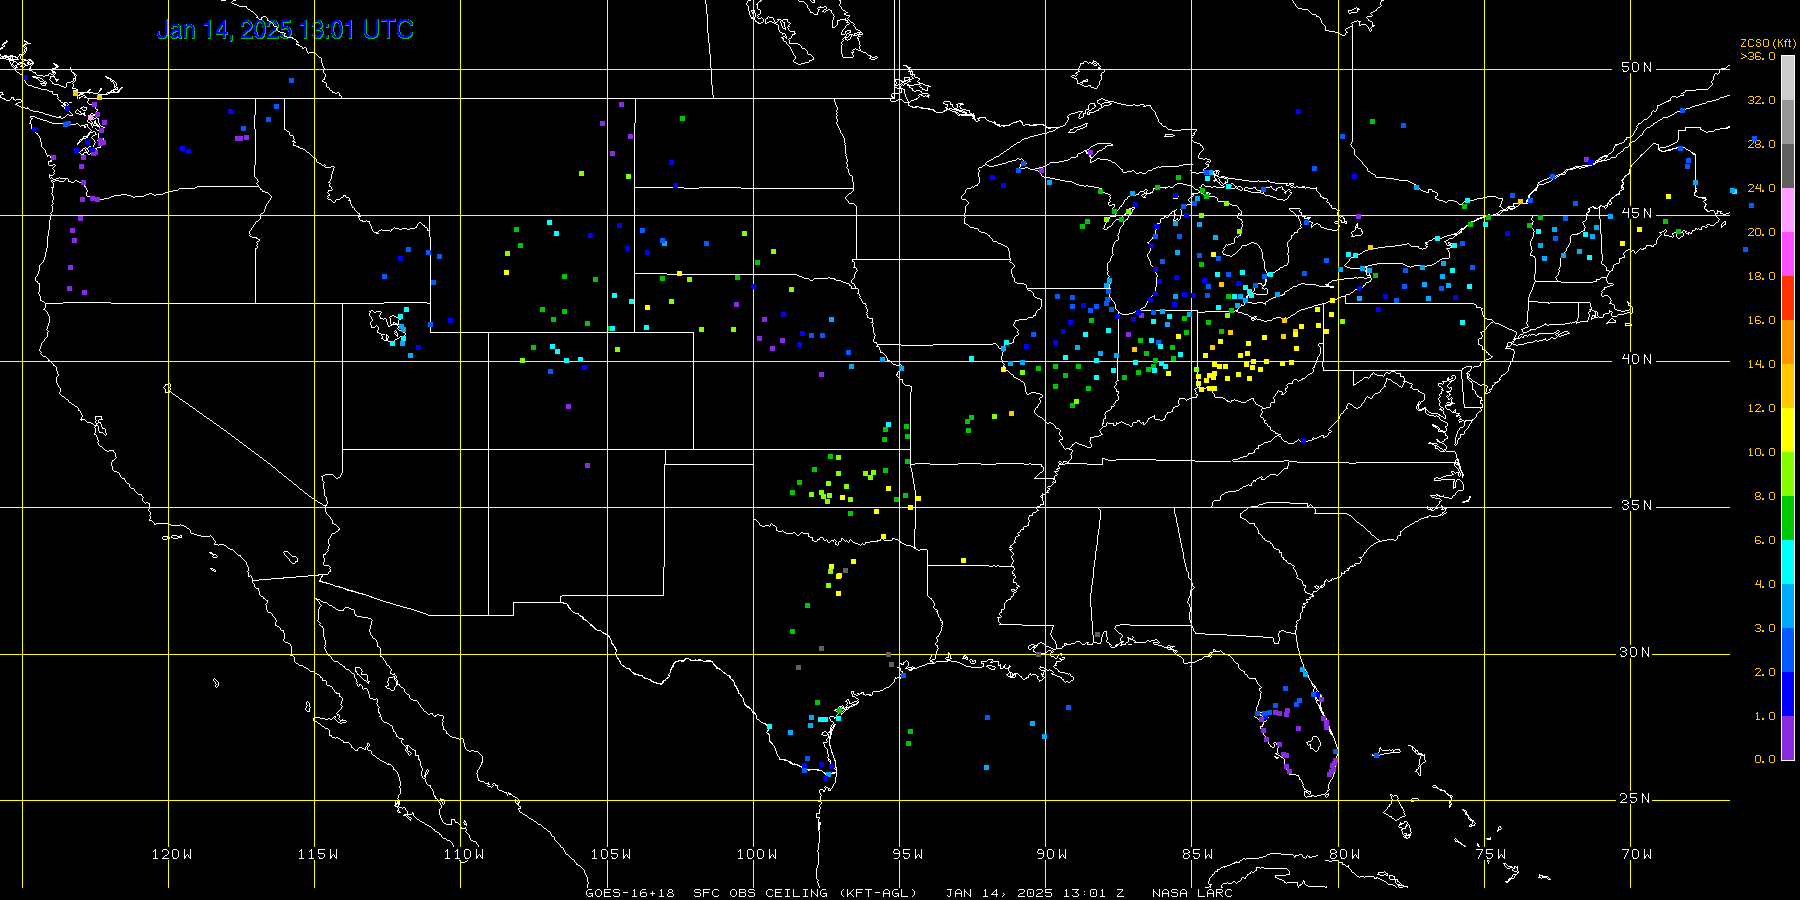Click the 18.0 legend value
This screenshot has height=900, width=1800.
(x=1762, y=276)
